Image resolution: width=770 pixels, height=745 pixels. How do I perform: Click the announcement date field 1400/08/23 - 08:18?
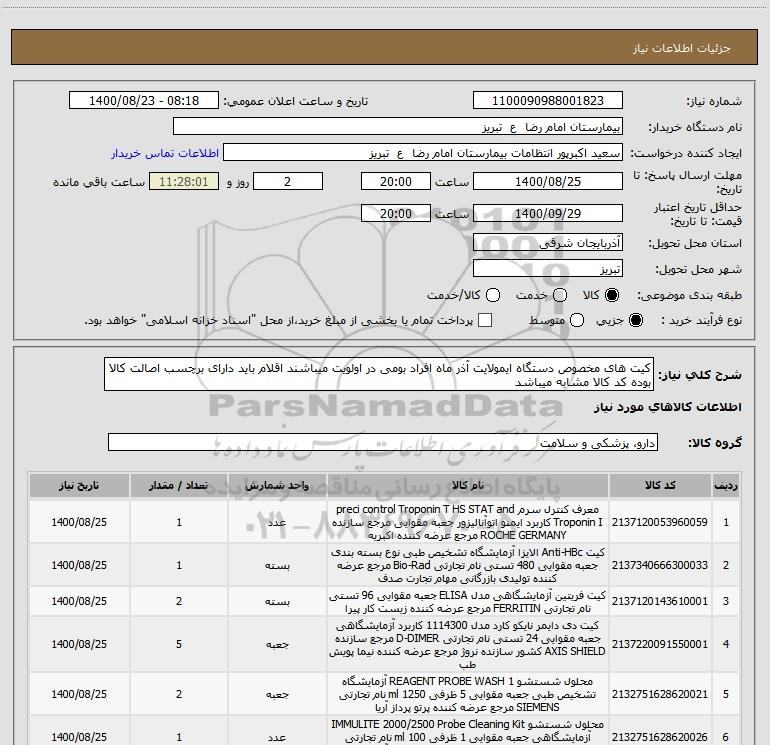144,101
